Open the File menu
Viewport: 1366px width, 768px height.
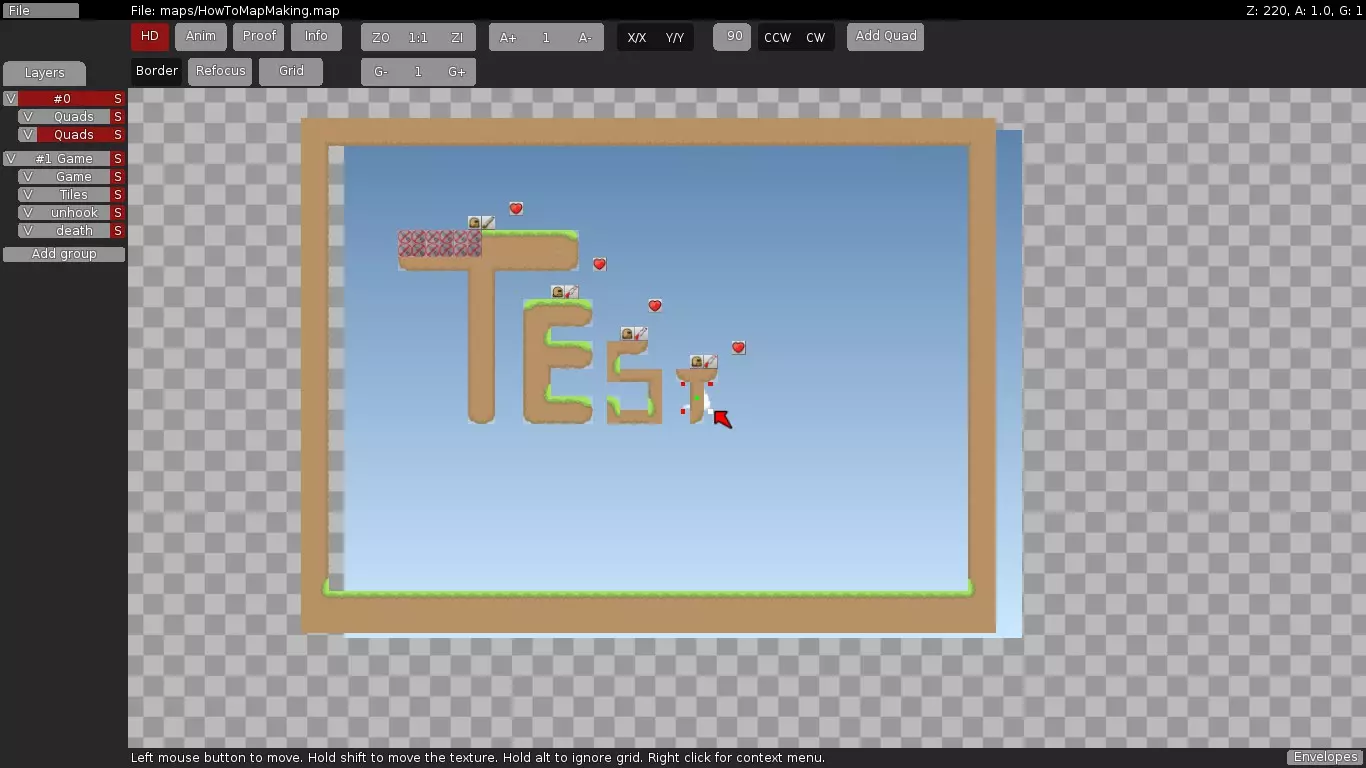click(x=40, y=11)
